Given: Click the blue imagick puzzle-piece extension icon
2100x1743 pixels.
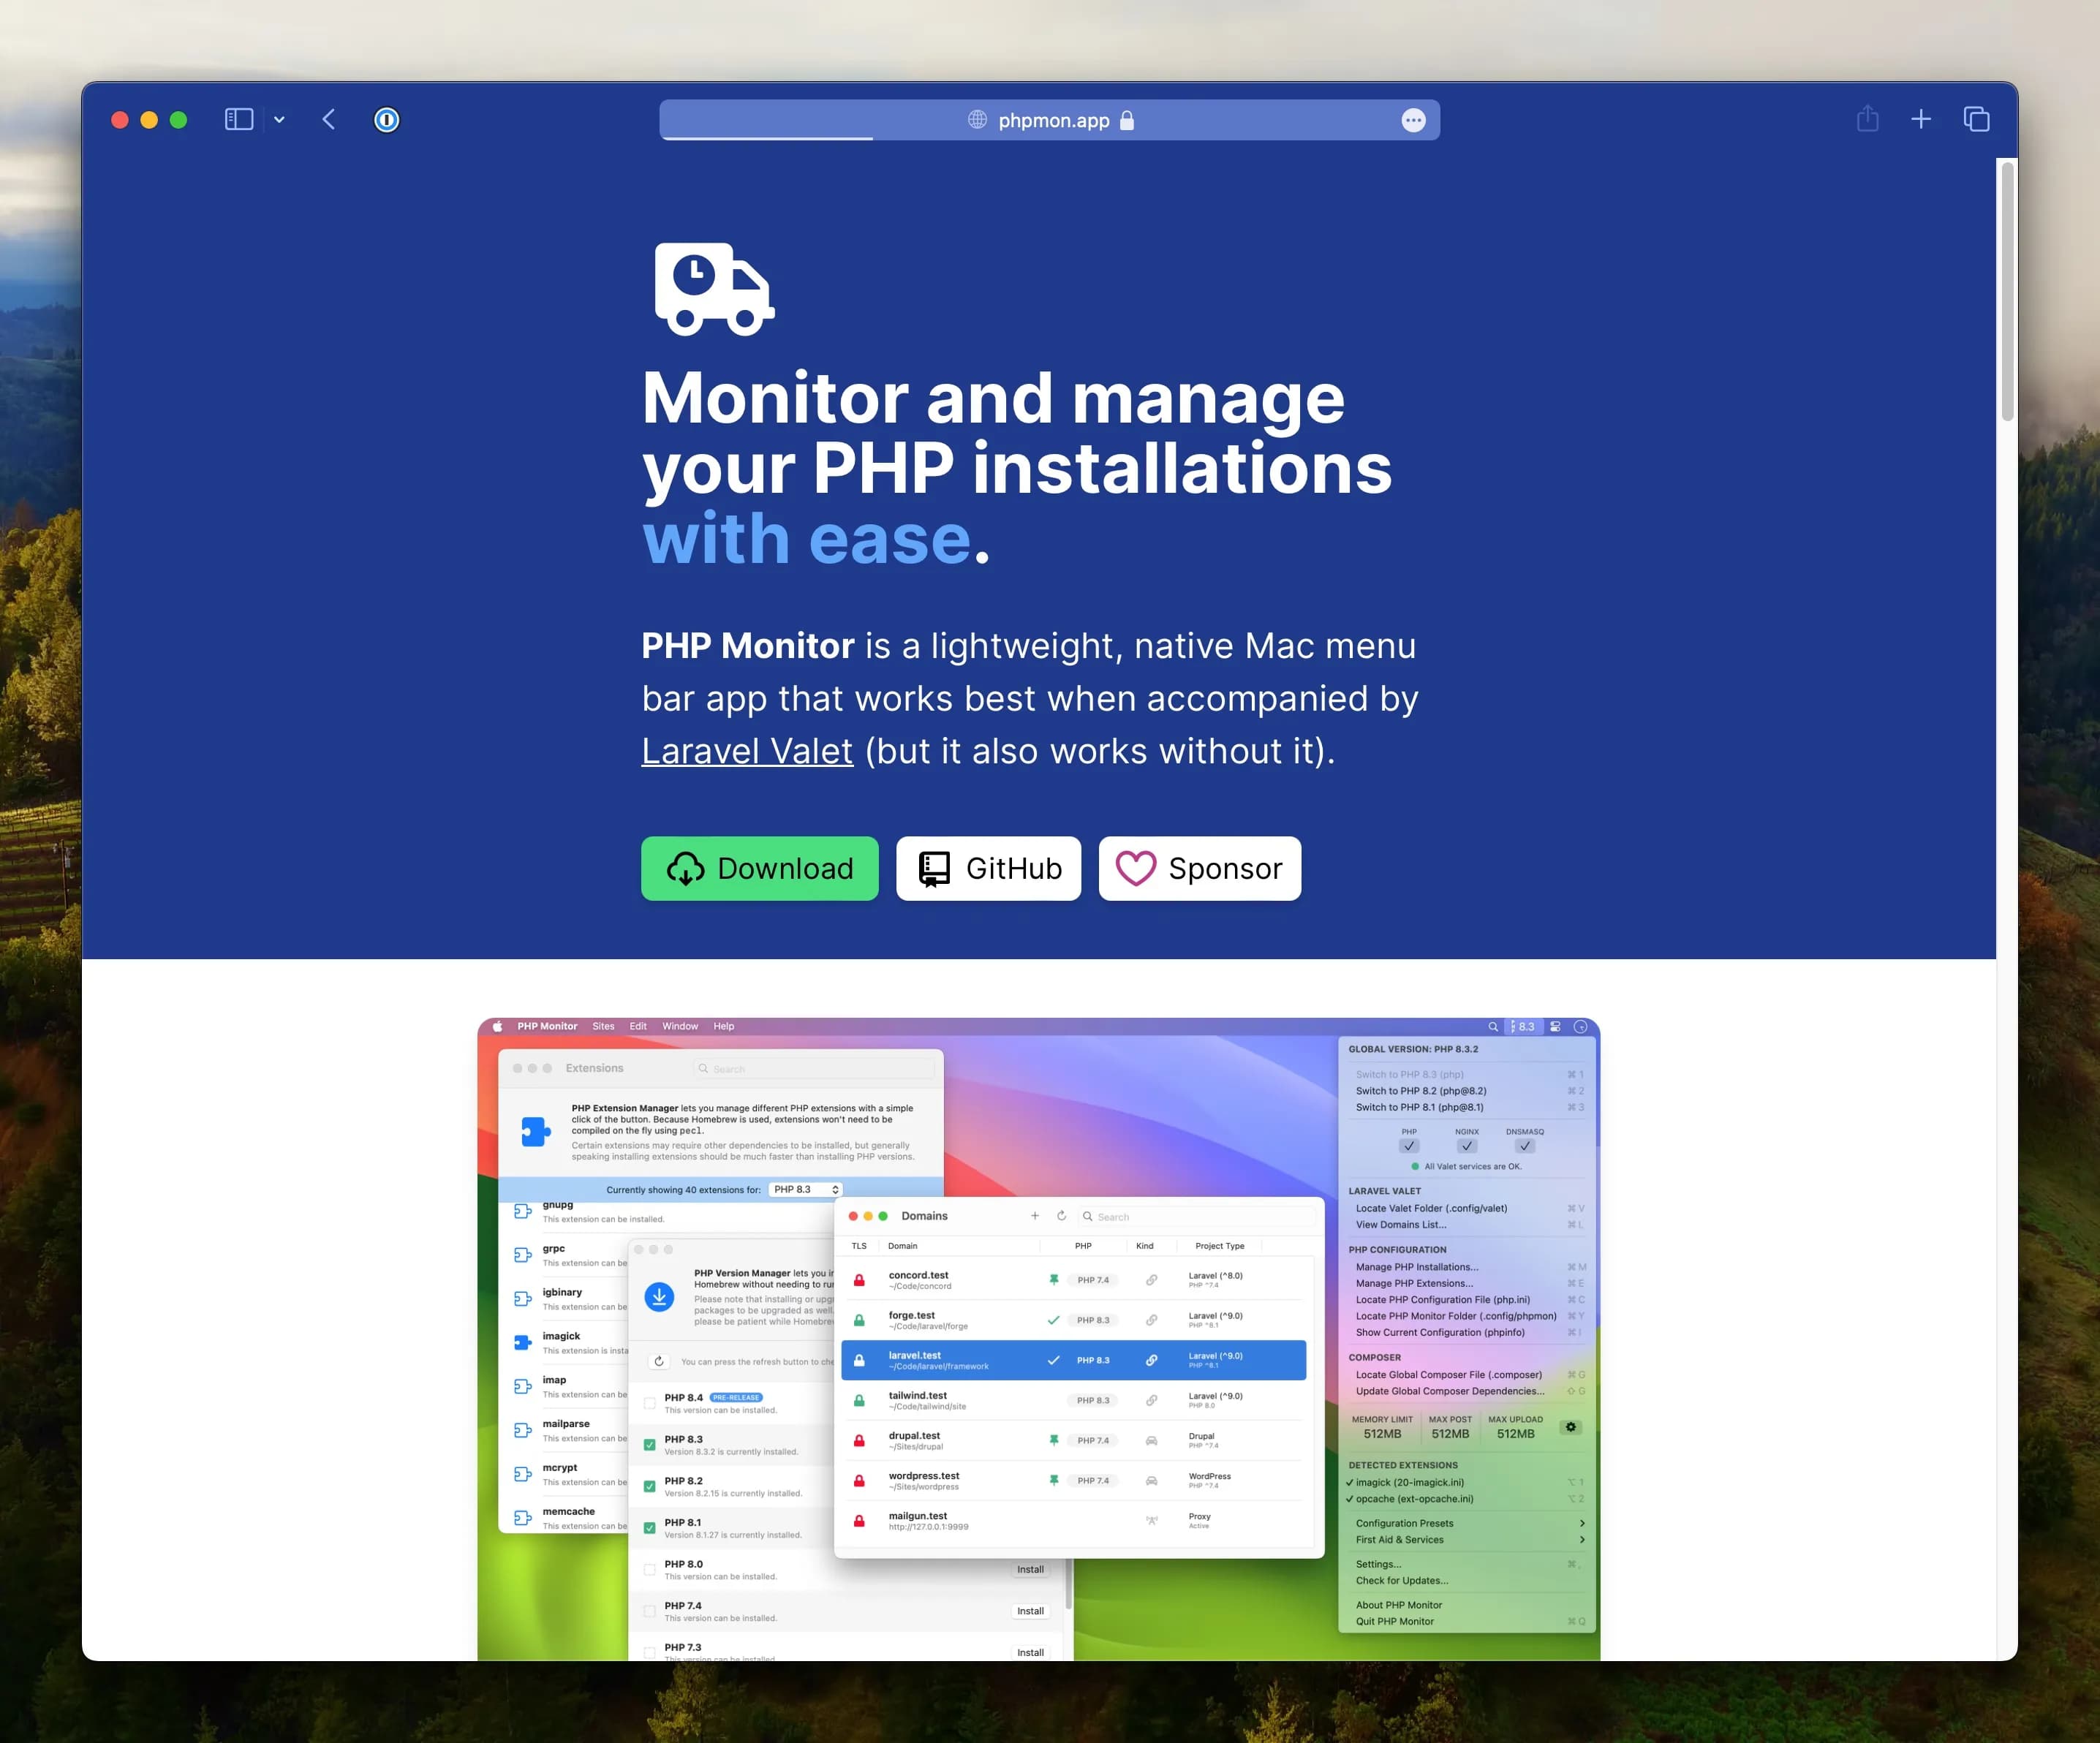Looking at the screenshot, I should [523, 1344].
